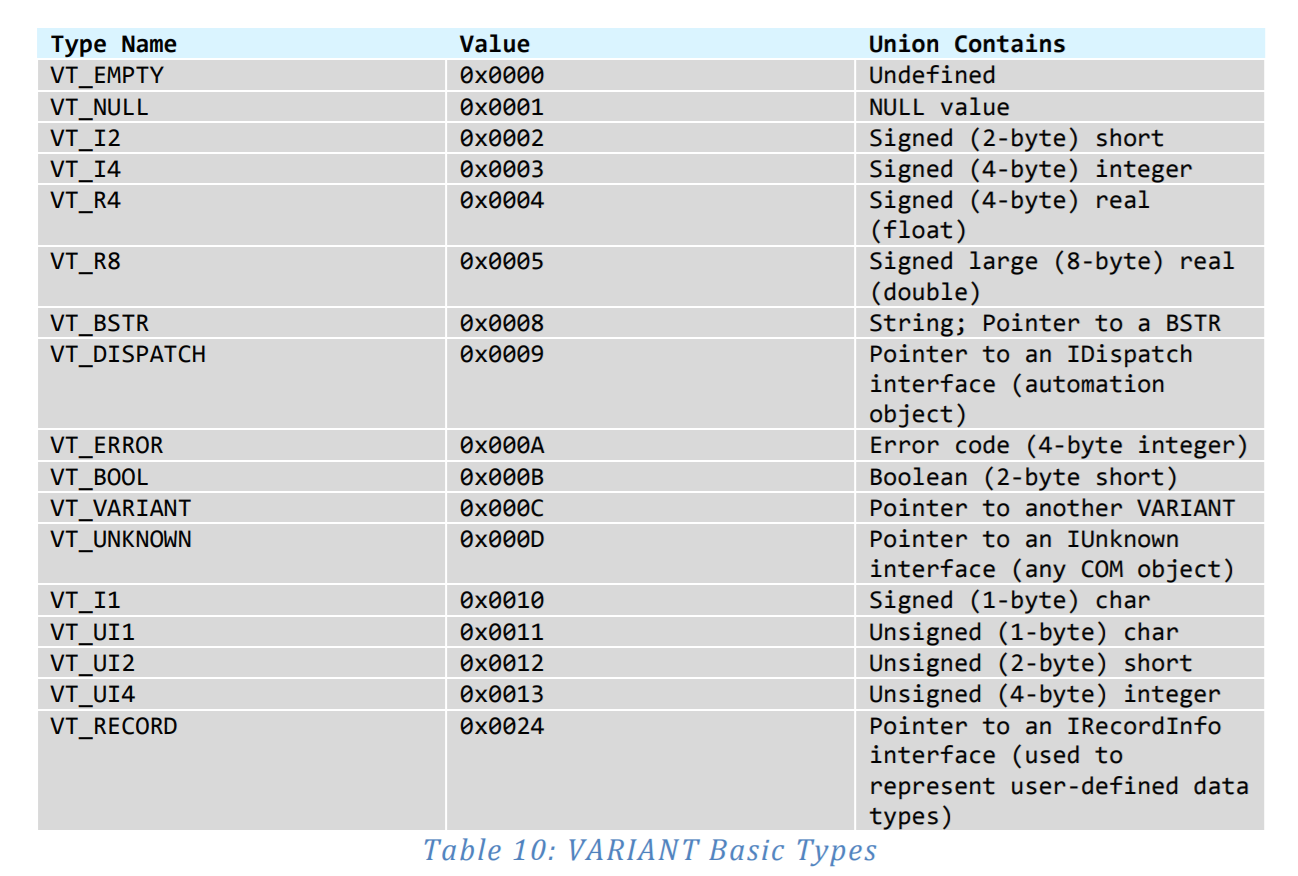The image size is (1298, 876).
Task: Click "Unsigned (2-byte) short" description
Action: pos(1030,663)
